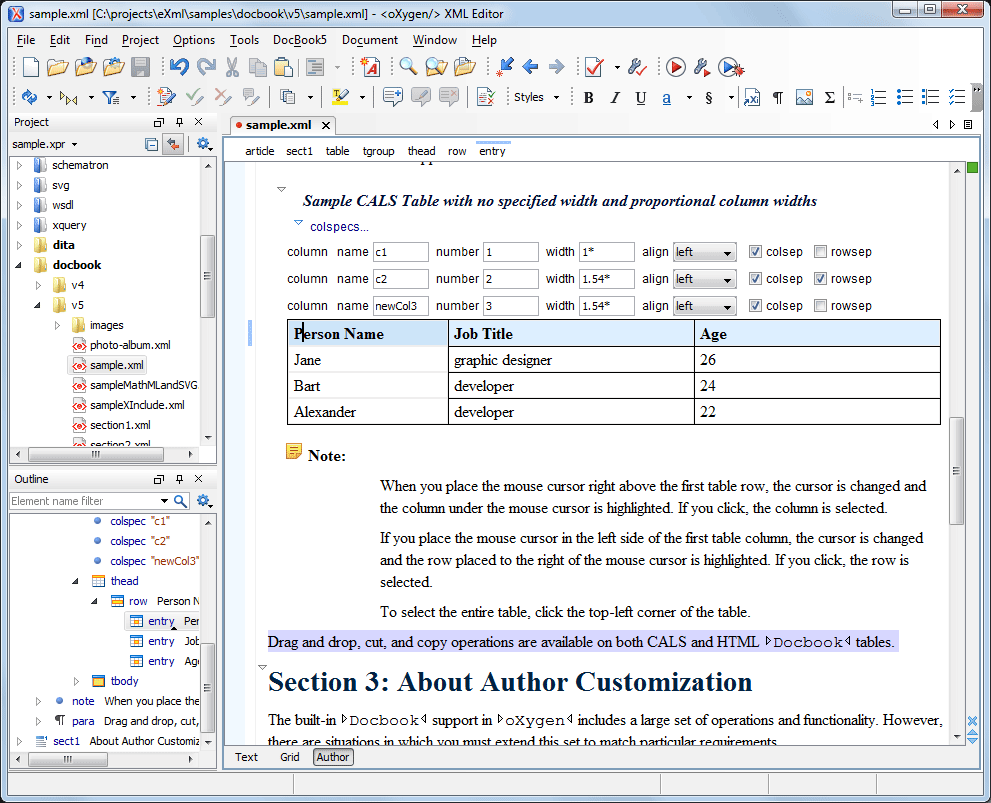Apply Underline formatting

[640, 97]
